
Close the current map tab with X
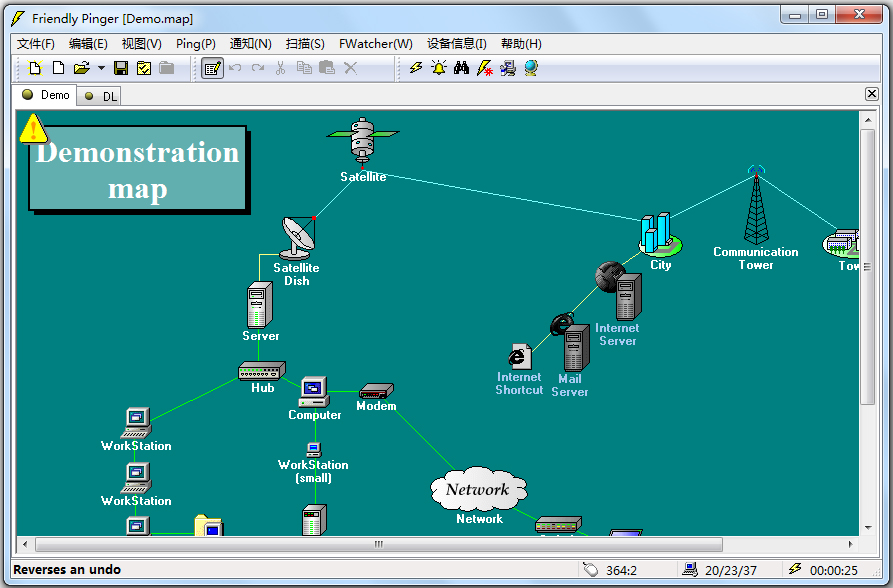pyautogui.click(x=871, y=94)
